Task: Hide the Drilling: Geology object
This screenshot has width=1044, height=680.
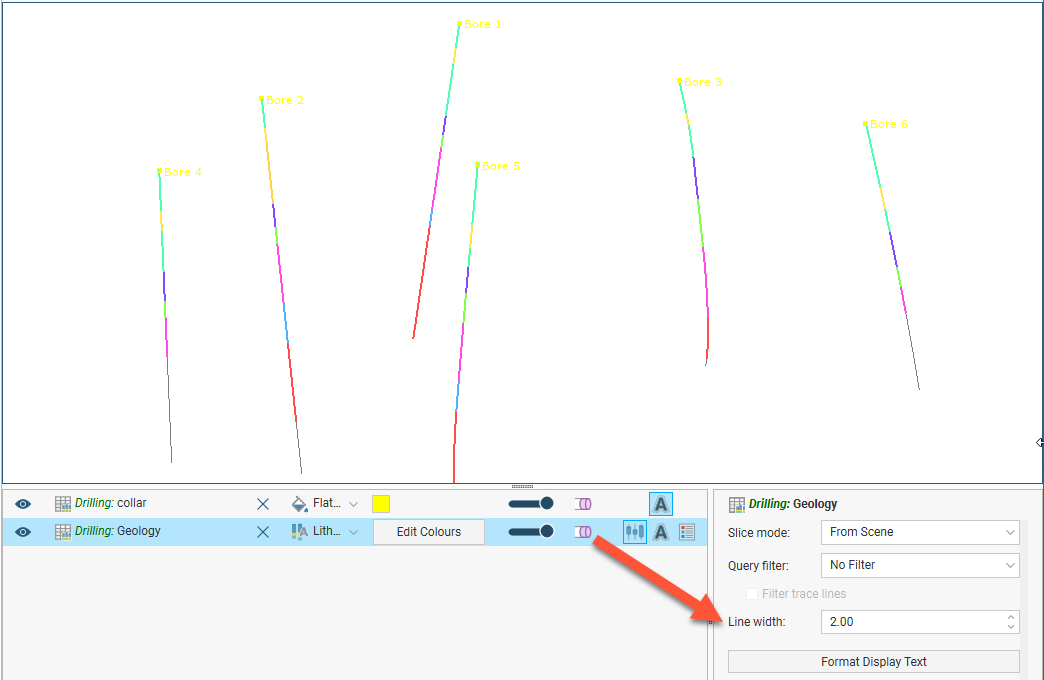Action: 23,532
